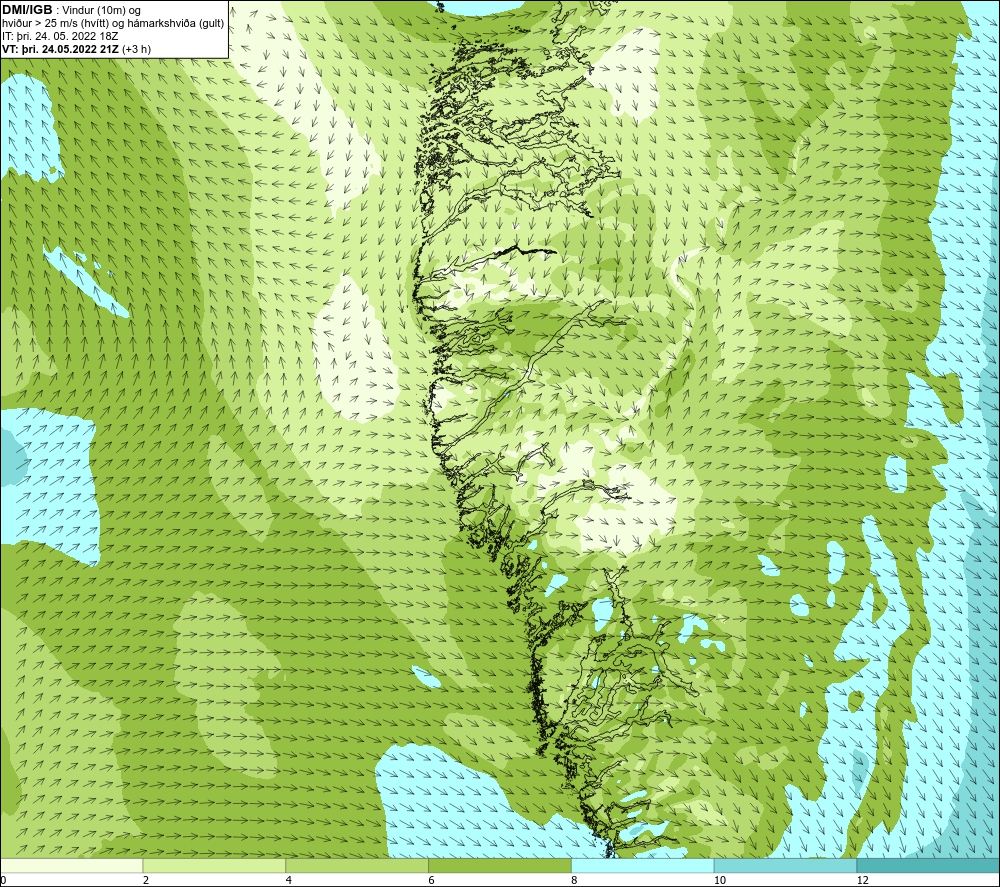Select the 6–8 m/s dark green swatch
1000x887 pixels.
pyautogui.click(x=500, y=865)
